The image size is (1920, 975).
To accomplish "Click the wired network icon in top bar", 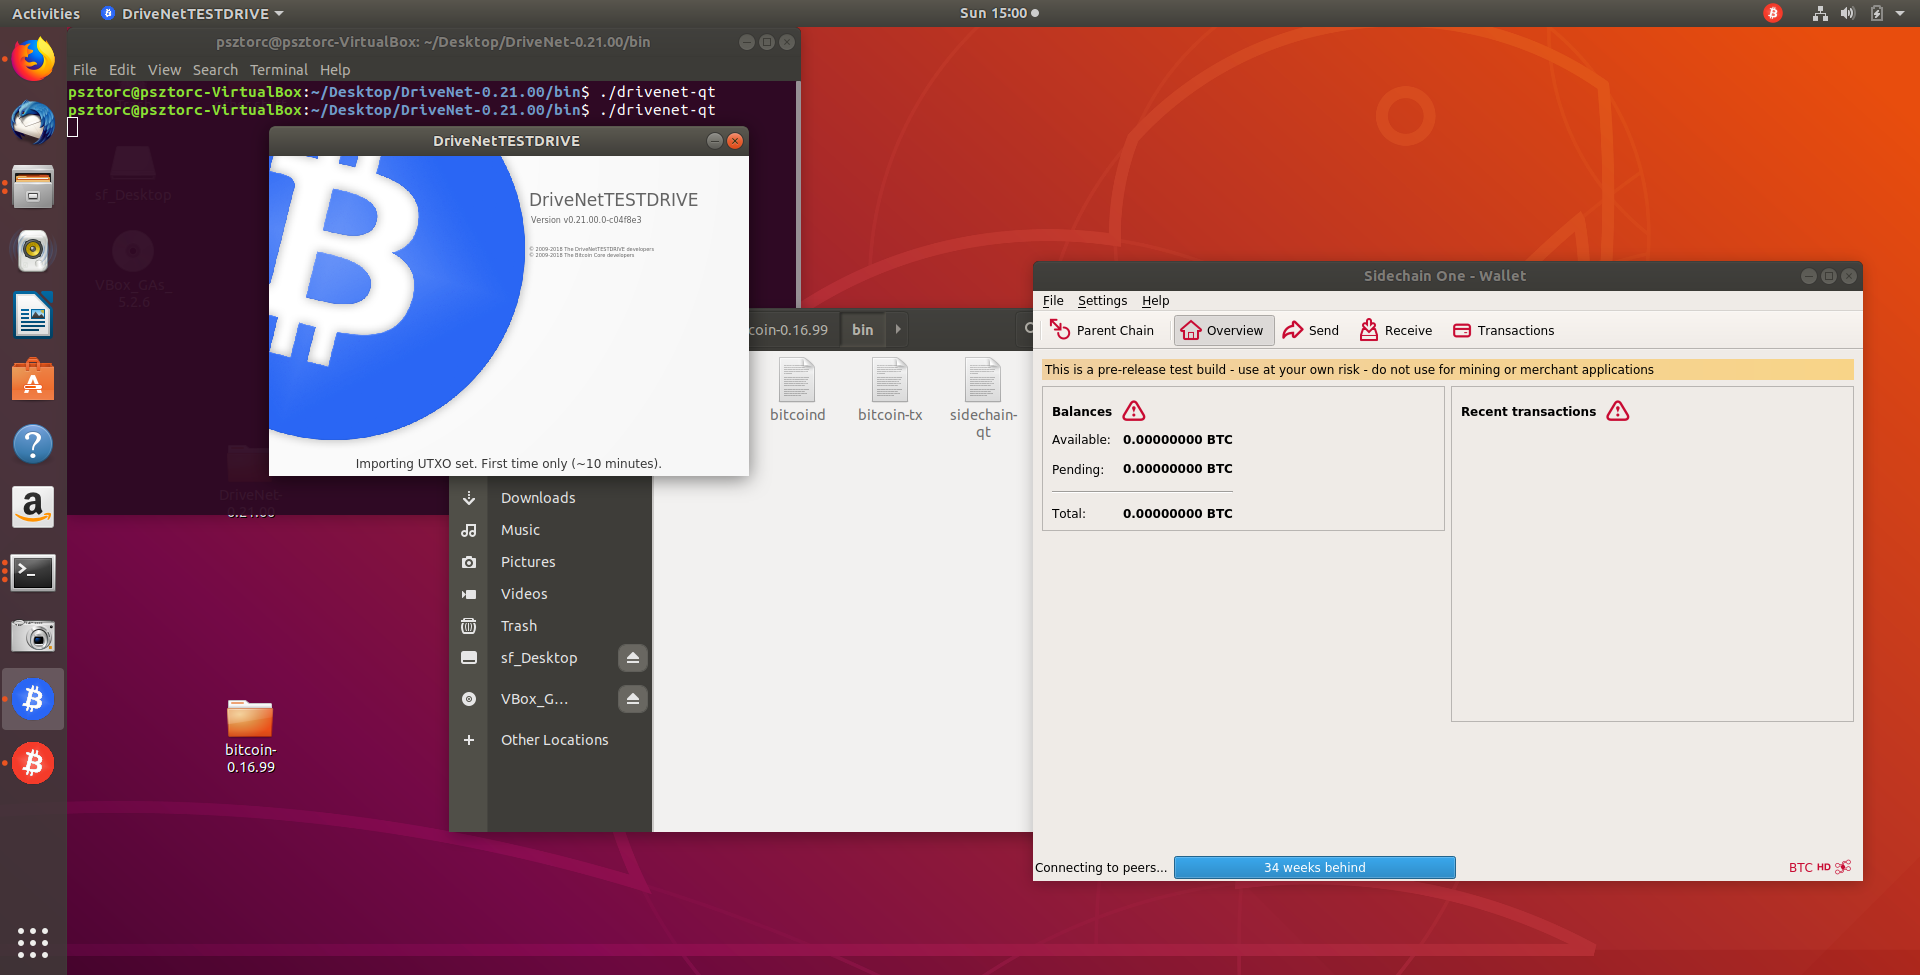I will pos(1820,13).
